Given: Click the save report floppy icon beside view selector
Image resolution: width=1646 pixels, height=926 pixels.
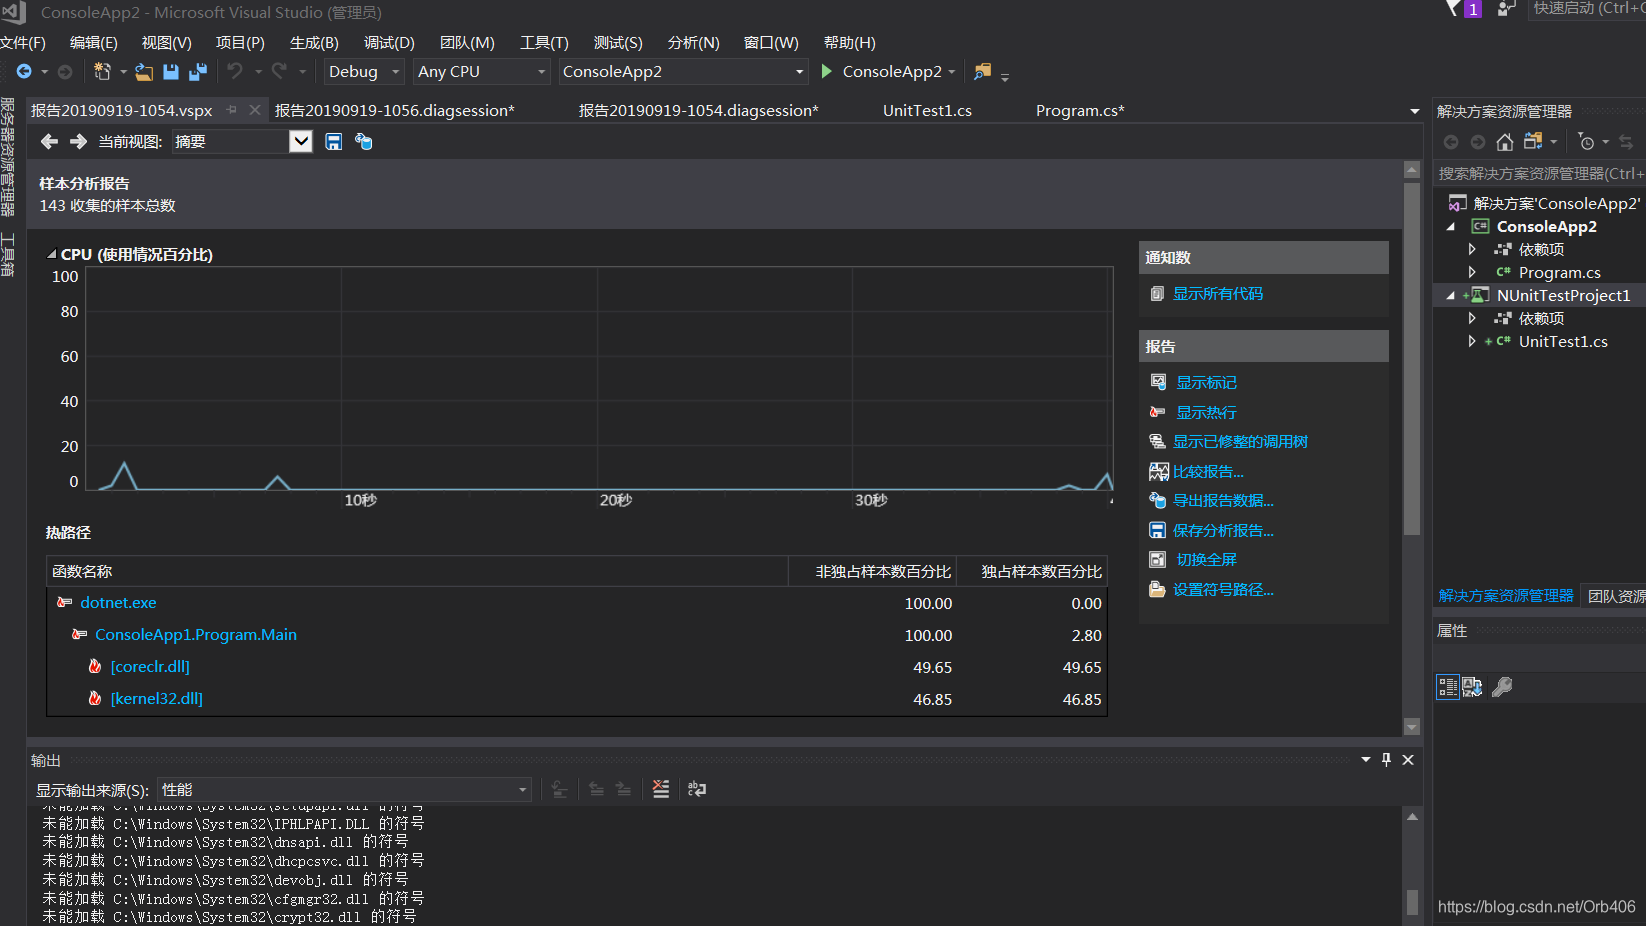Looking at the screenshot, I should [x=334, y=142].
